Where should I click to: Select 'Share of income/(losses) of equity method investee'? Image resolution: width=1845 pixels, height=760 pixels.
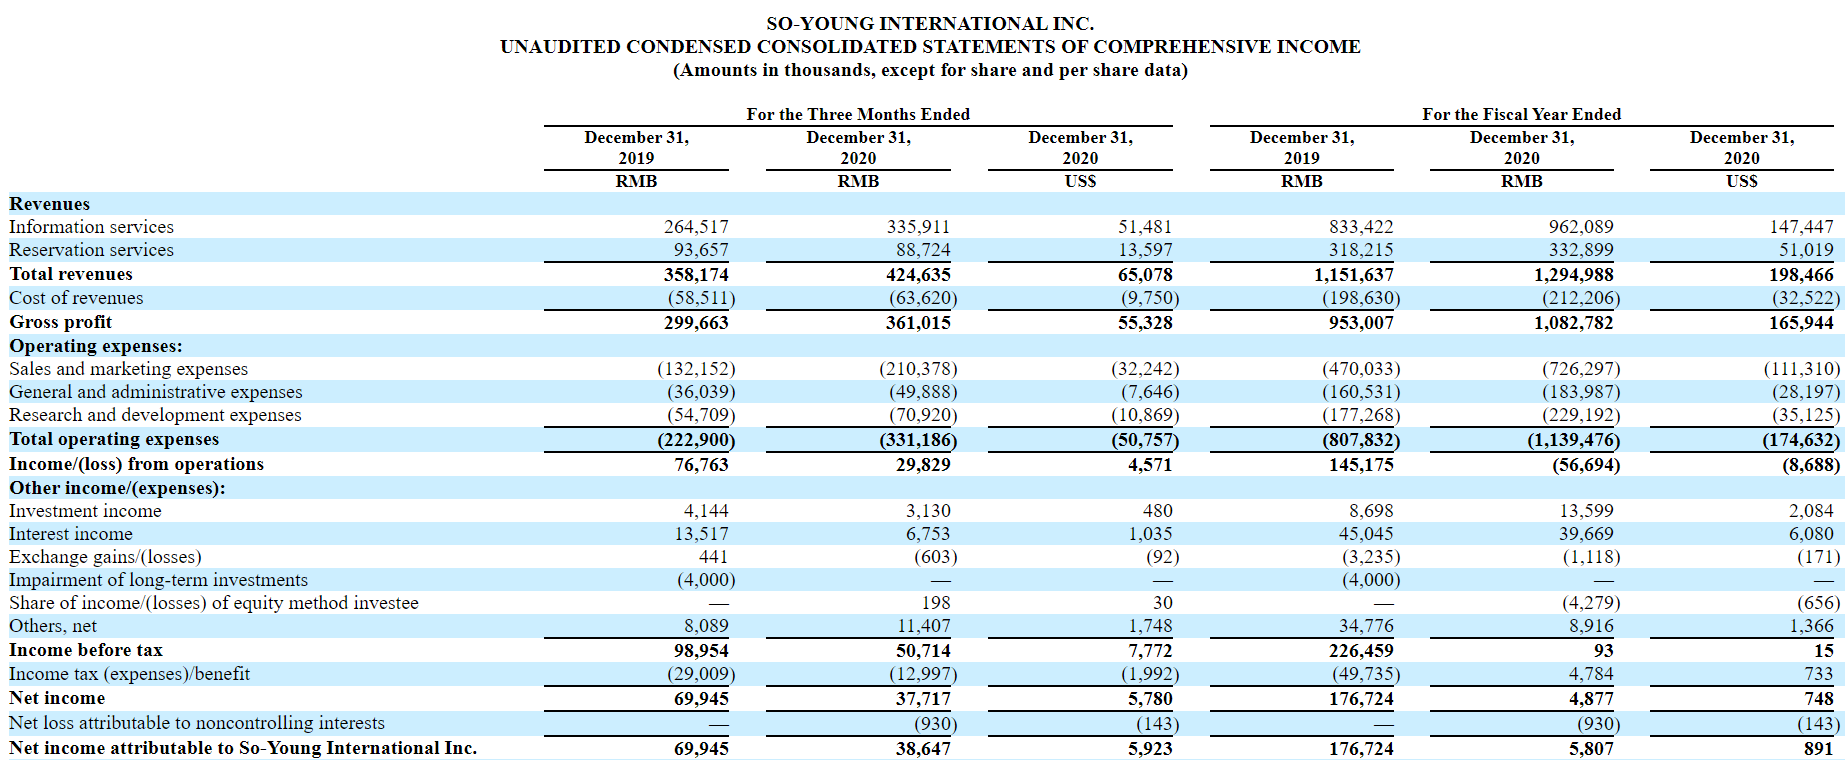click(214, 603)
